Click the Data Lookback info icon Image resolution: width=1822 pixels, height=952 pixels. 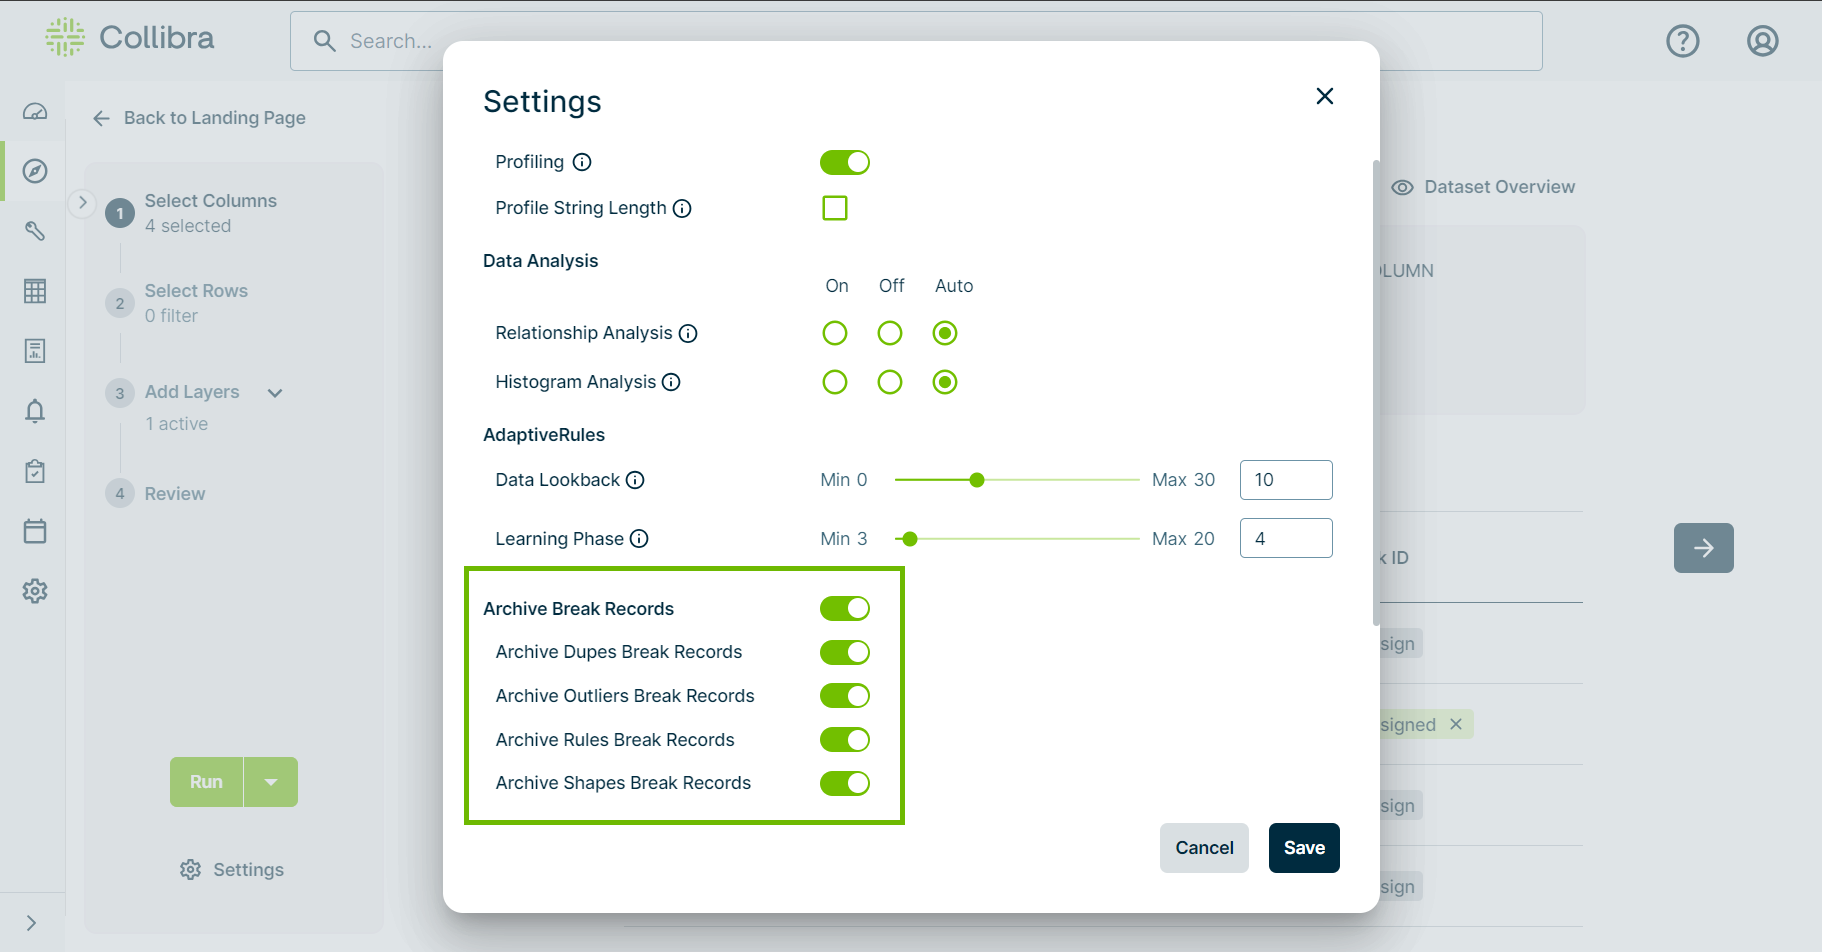[x=635, y=480]
